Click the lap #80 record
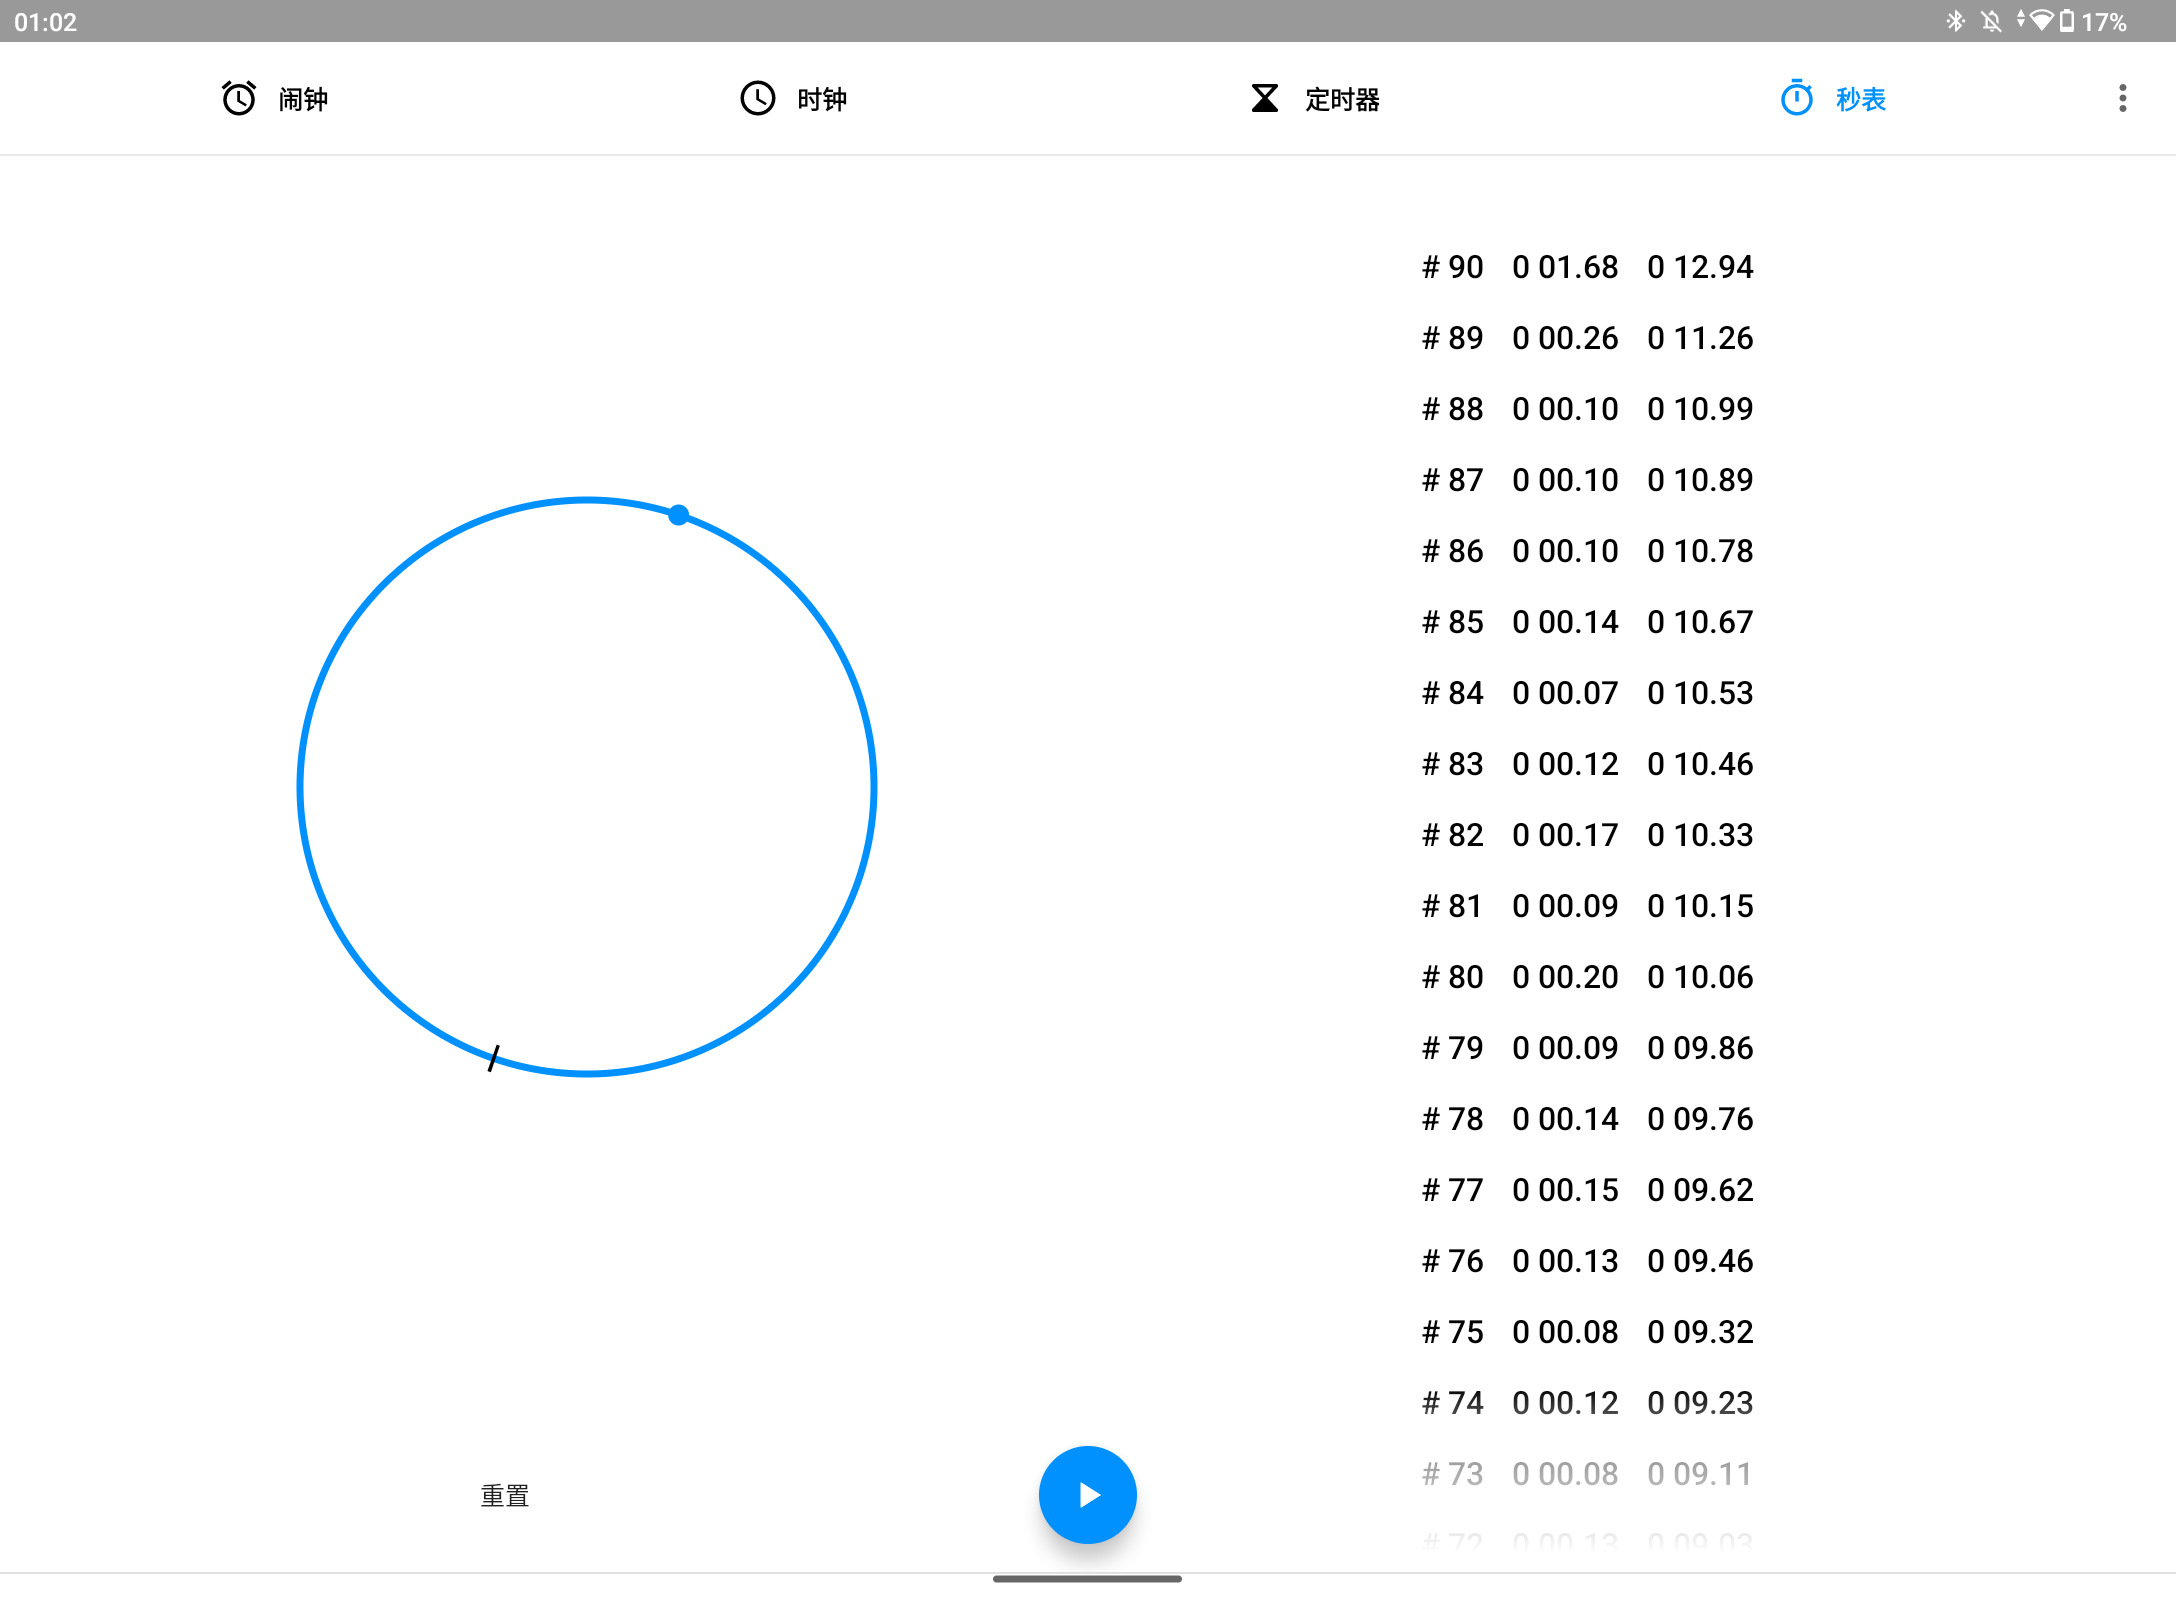2176x1600 pixels. [x=1587, y=977]
